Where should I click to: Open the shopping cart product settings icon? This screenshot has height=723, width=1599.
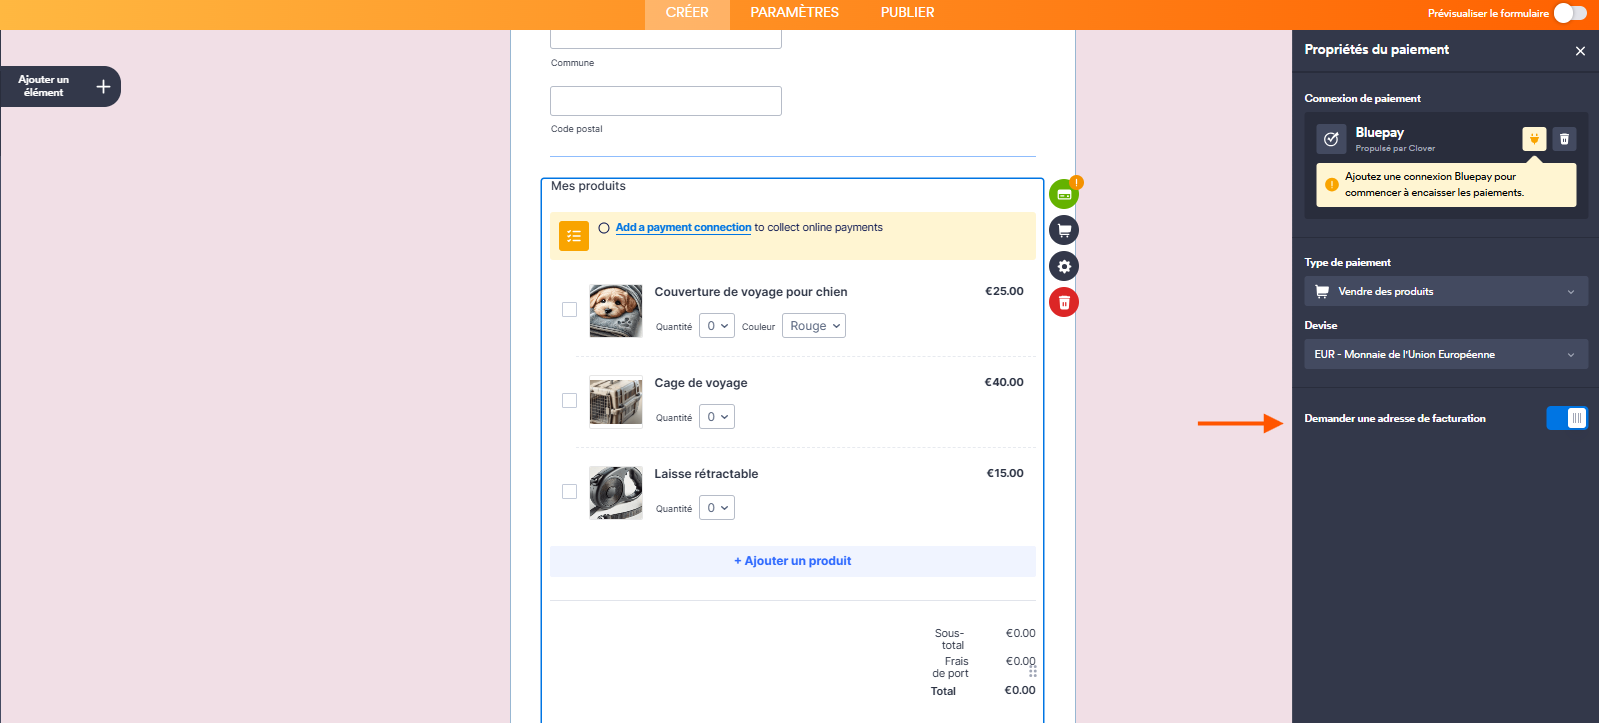click(1063, 230)
